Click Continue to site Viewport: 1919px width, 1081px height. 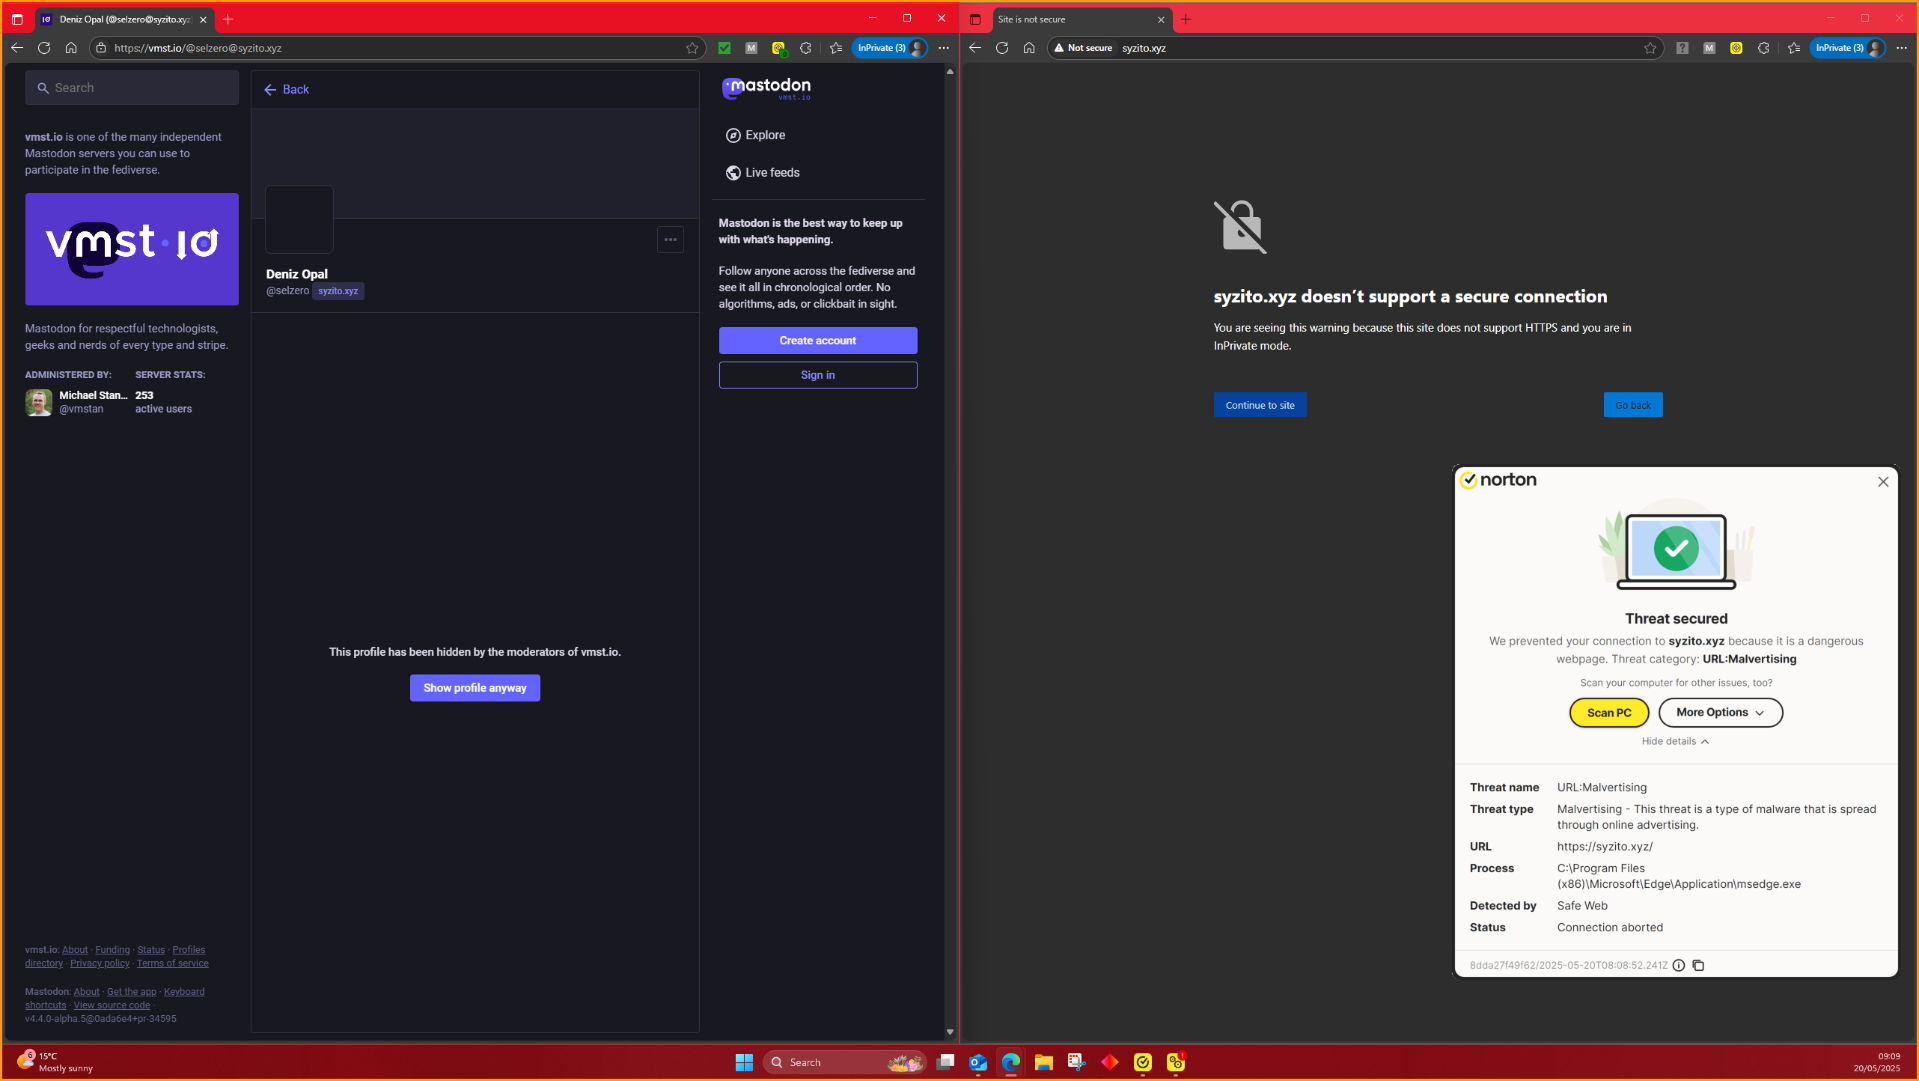(1260, 405)
